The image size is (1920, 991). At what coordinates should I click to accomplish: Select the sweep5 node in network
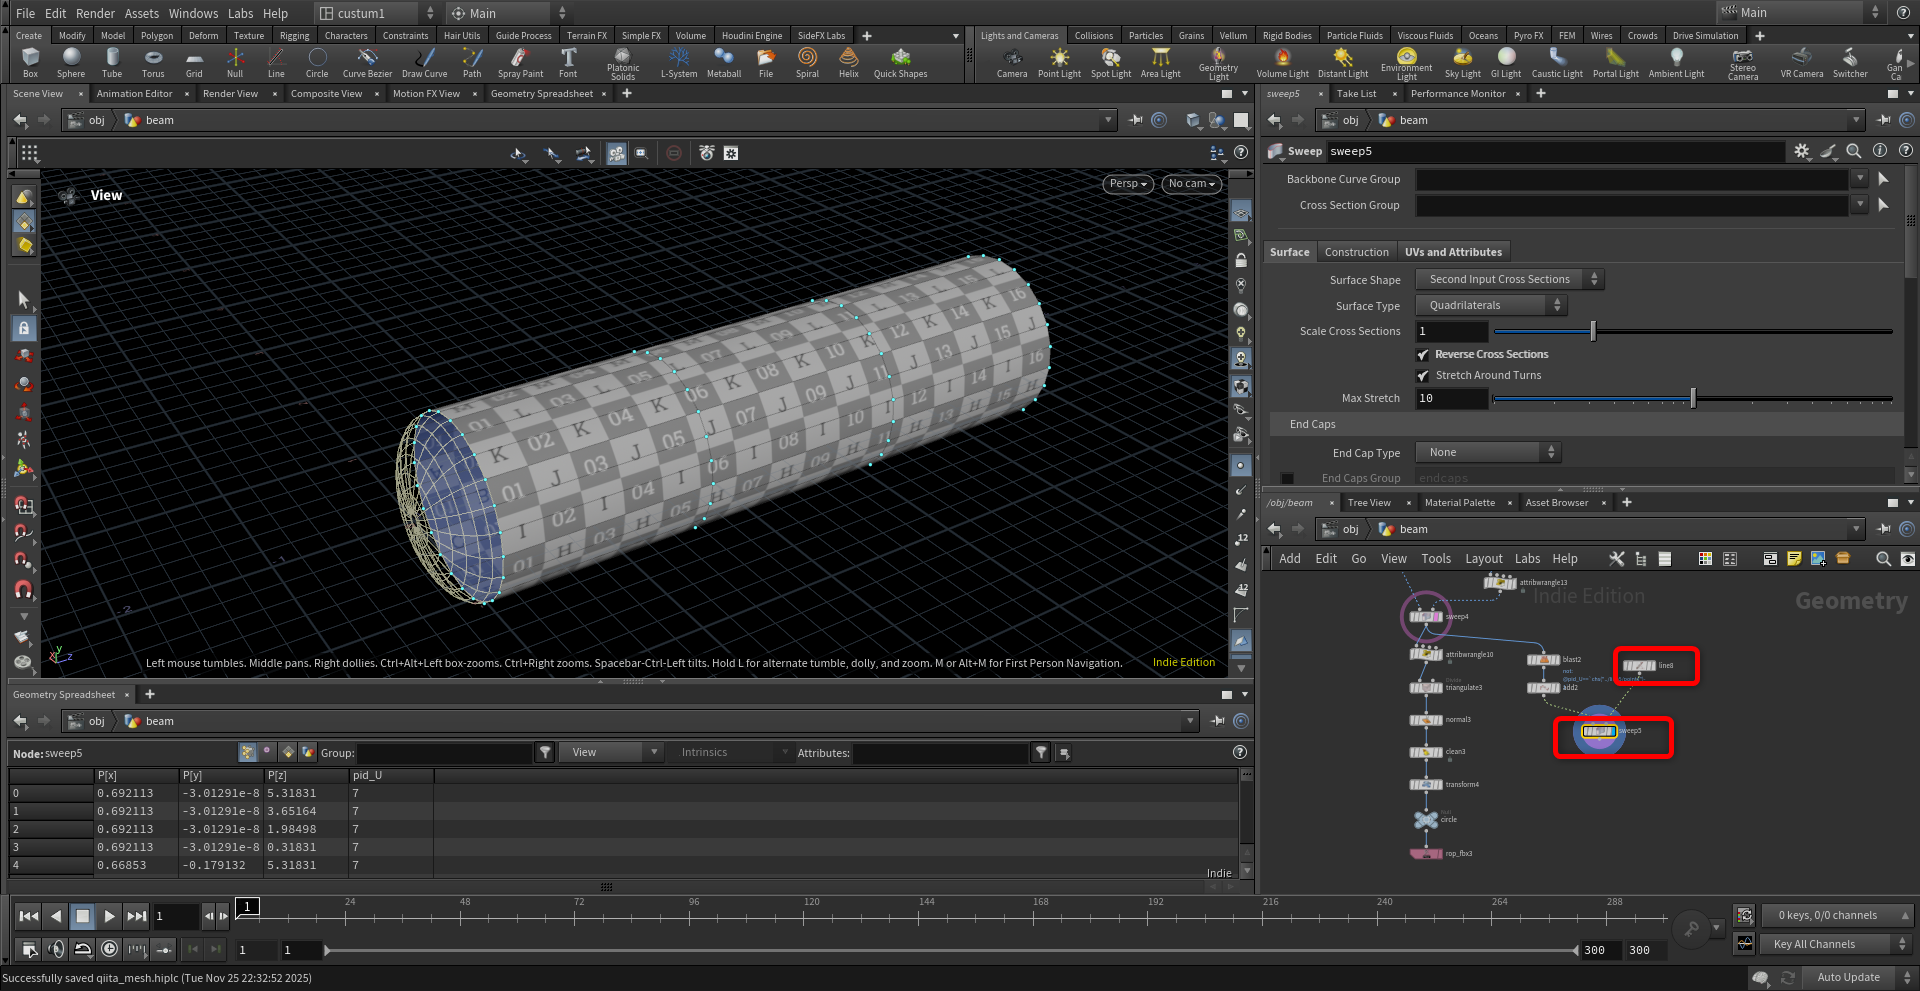pyautogui.click(x=1598, y=732)
